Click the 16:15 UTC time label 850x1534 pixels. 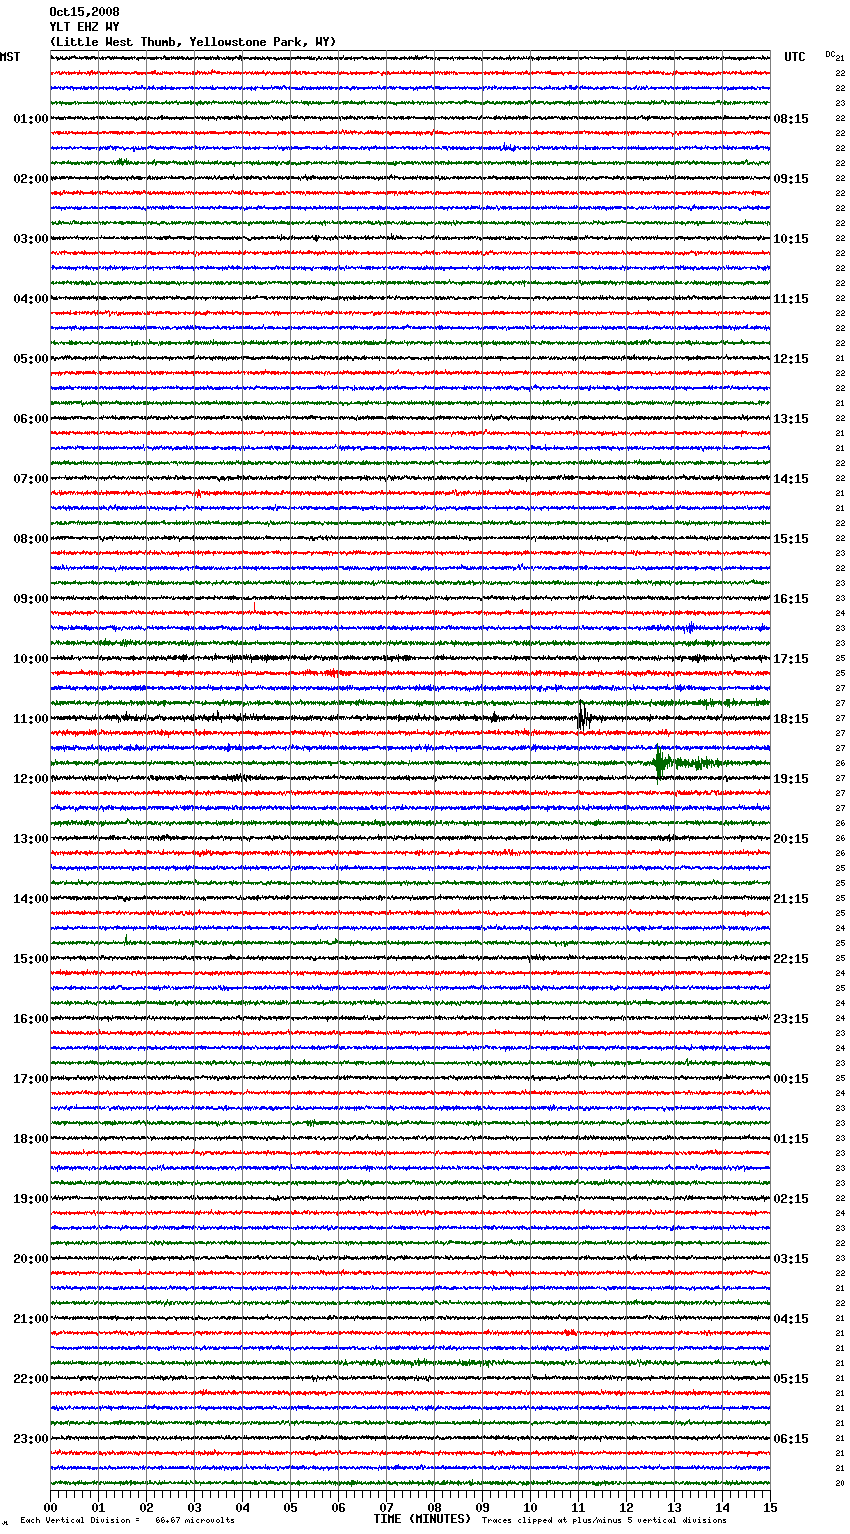pos(791,599)
